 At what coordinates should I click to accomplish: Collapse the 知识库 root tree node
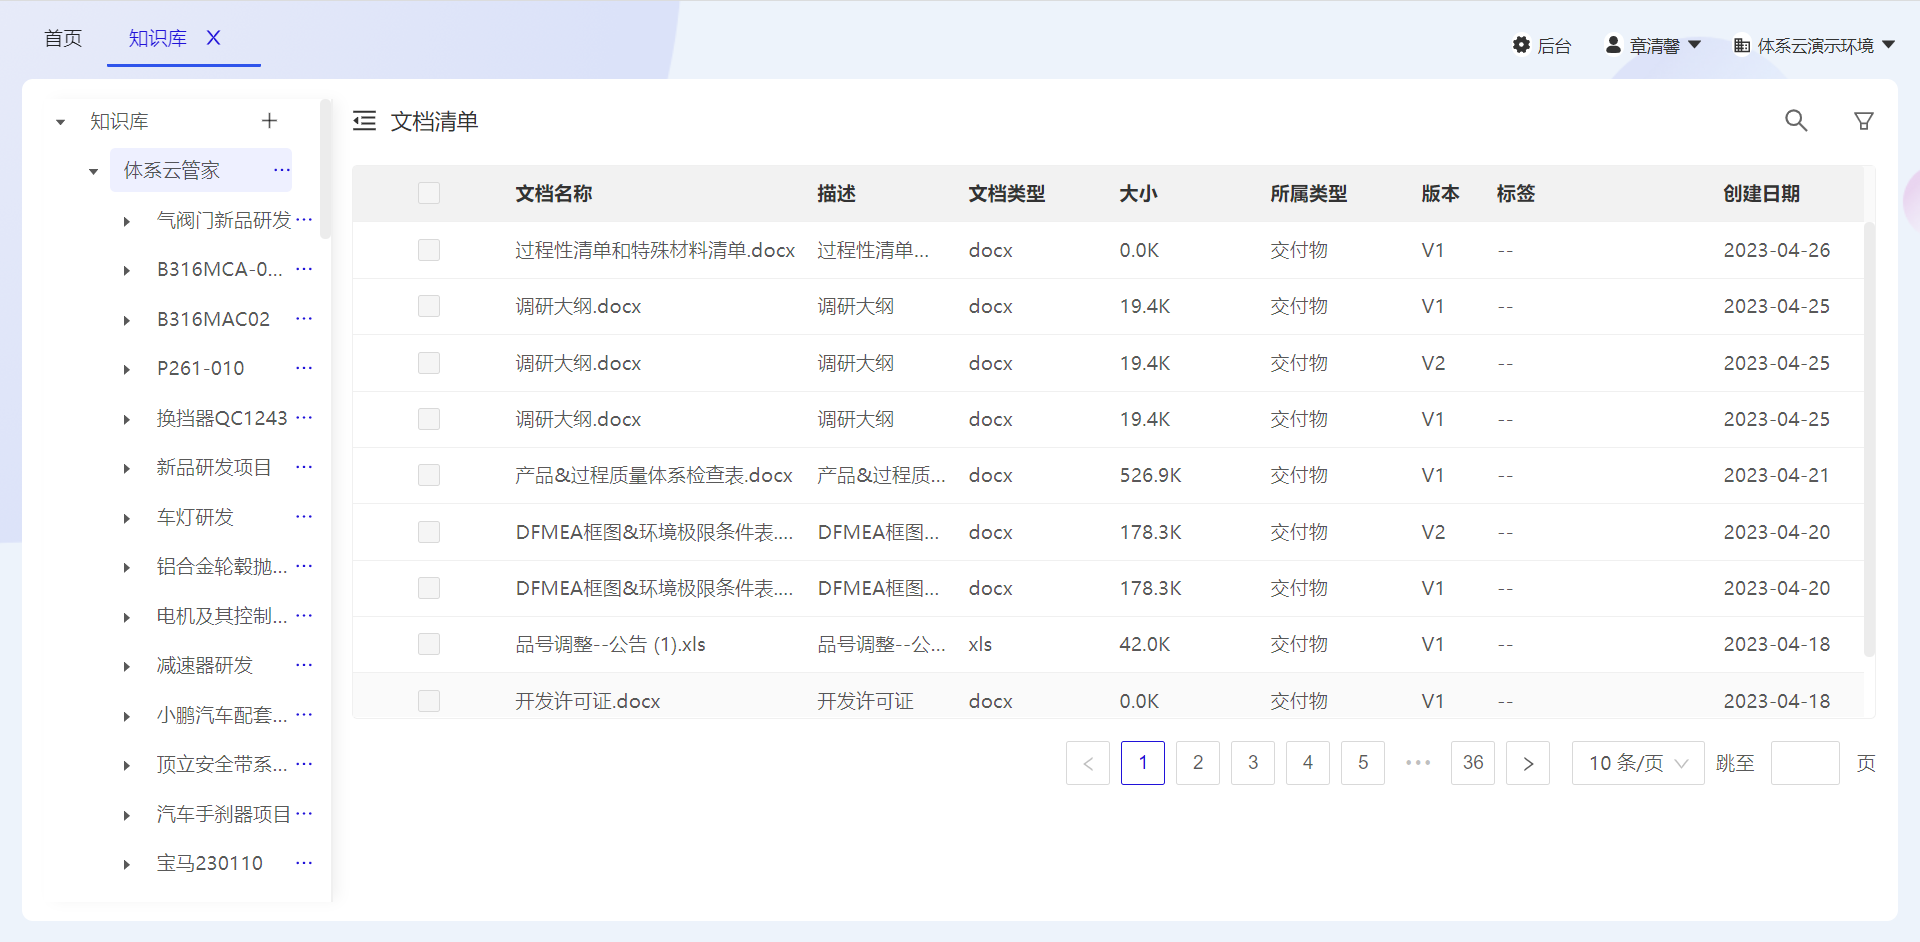pos(60,122)
